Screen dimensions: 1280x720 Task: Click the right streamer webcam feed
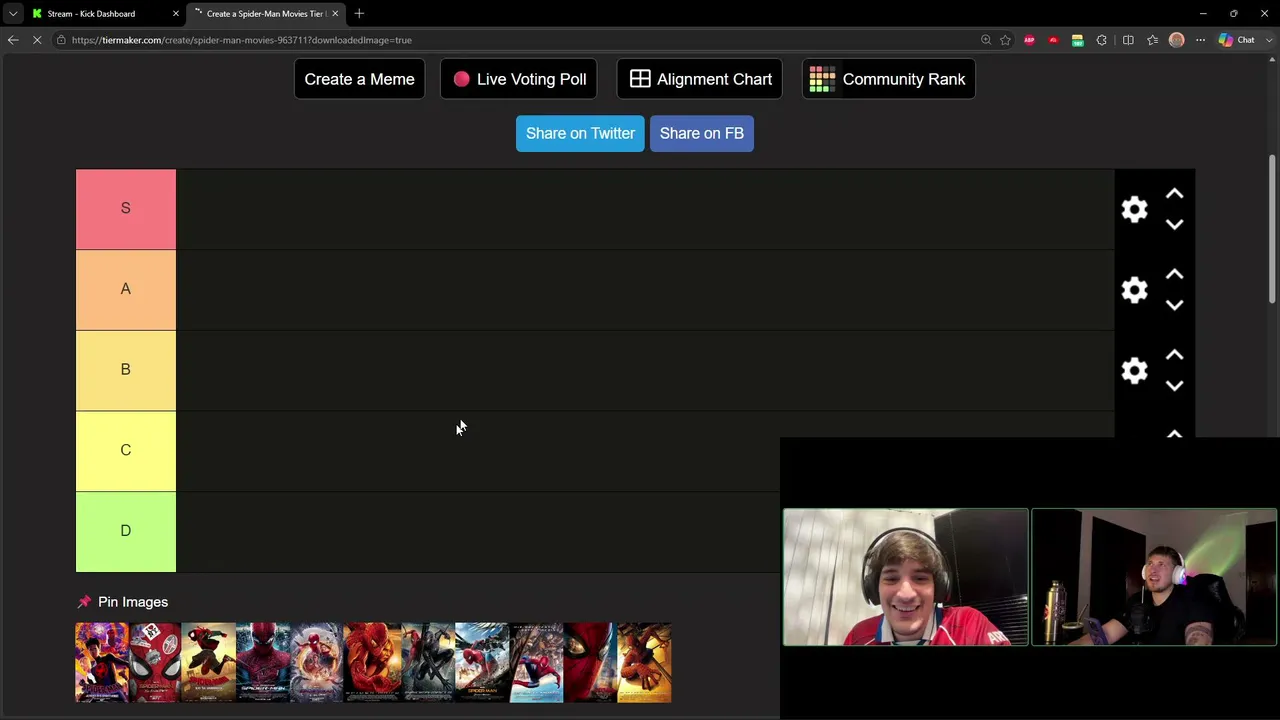point(1154,577)
